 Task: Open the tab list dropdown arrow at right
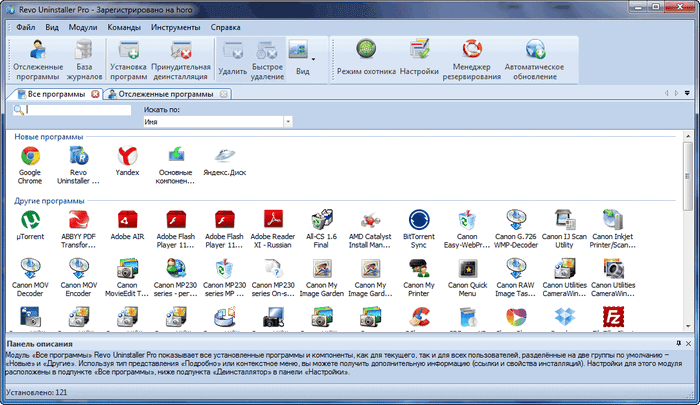(x=687, y=93)
